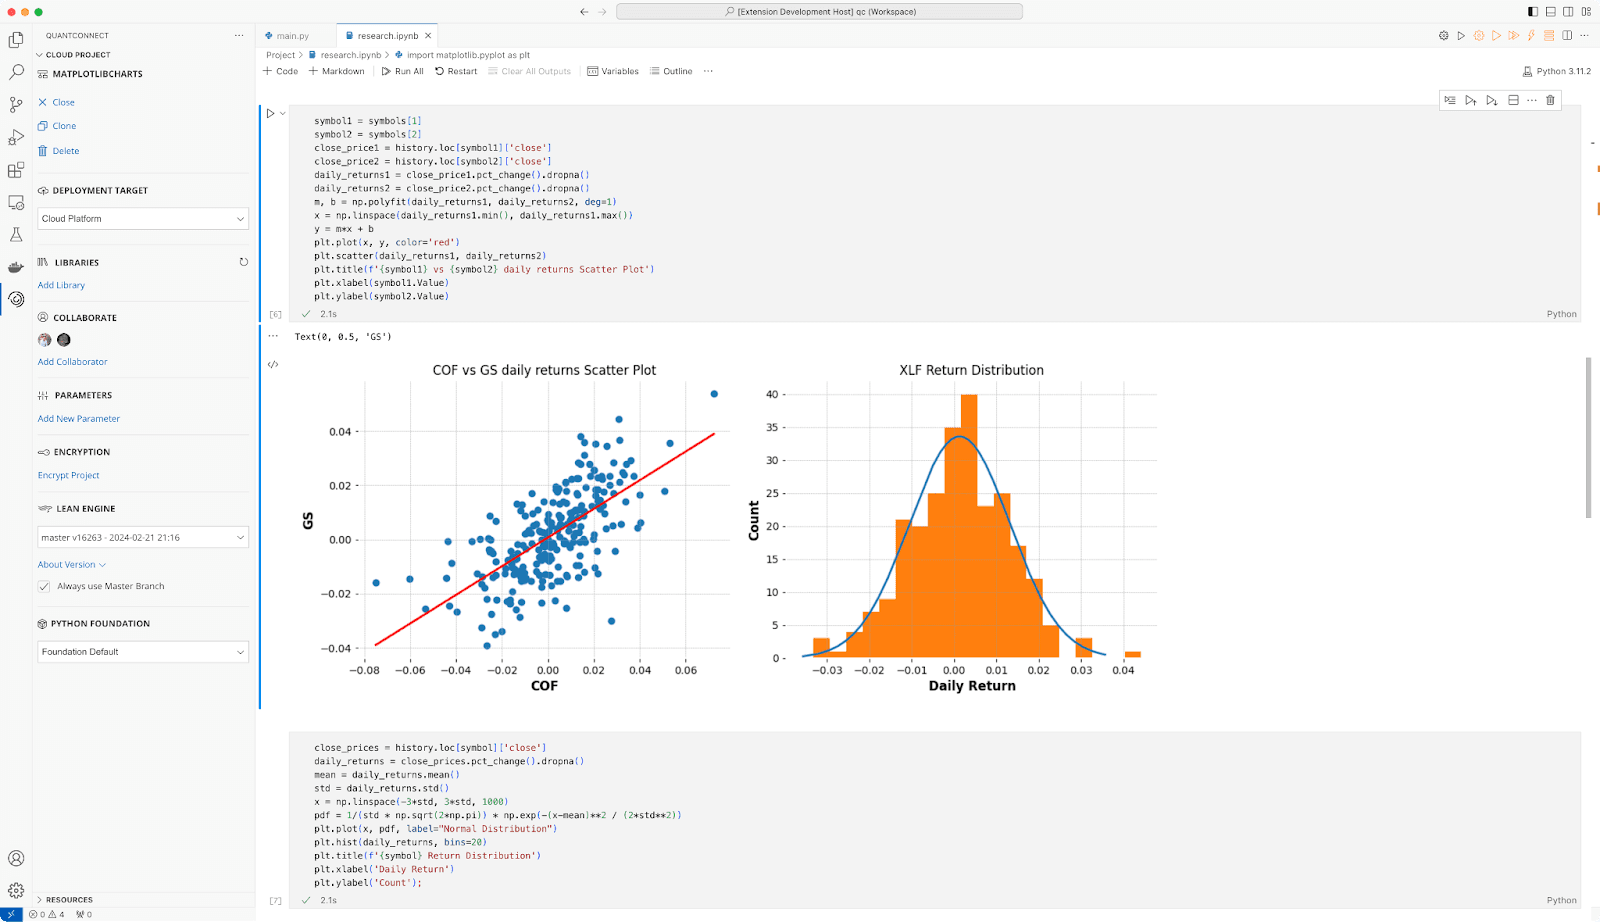Click Run All in notebook toolbar

pos(402,72)
